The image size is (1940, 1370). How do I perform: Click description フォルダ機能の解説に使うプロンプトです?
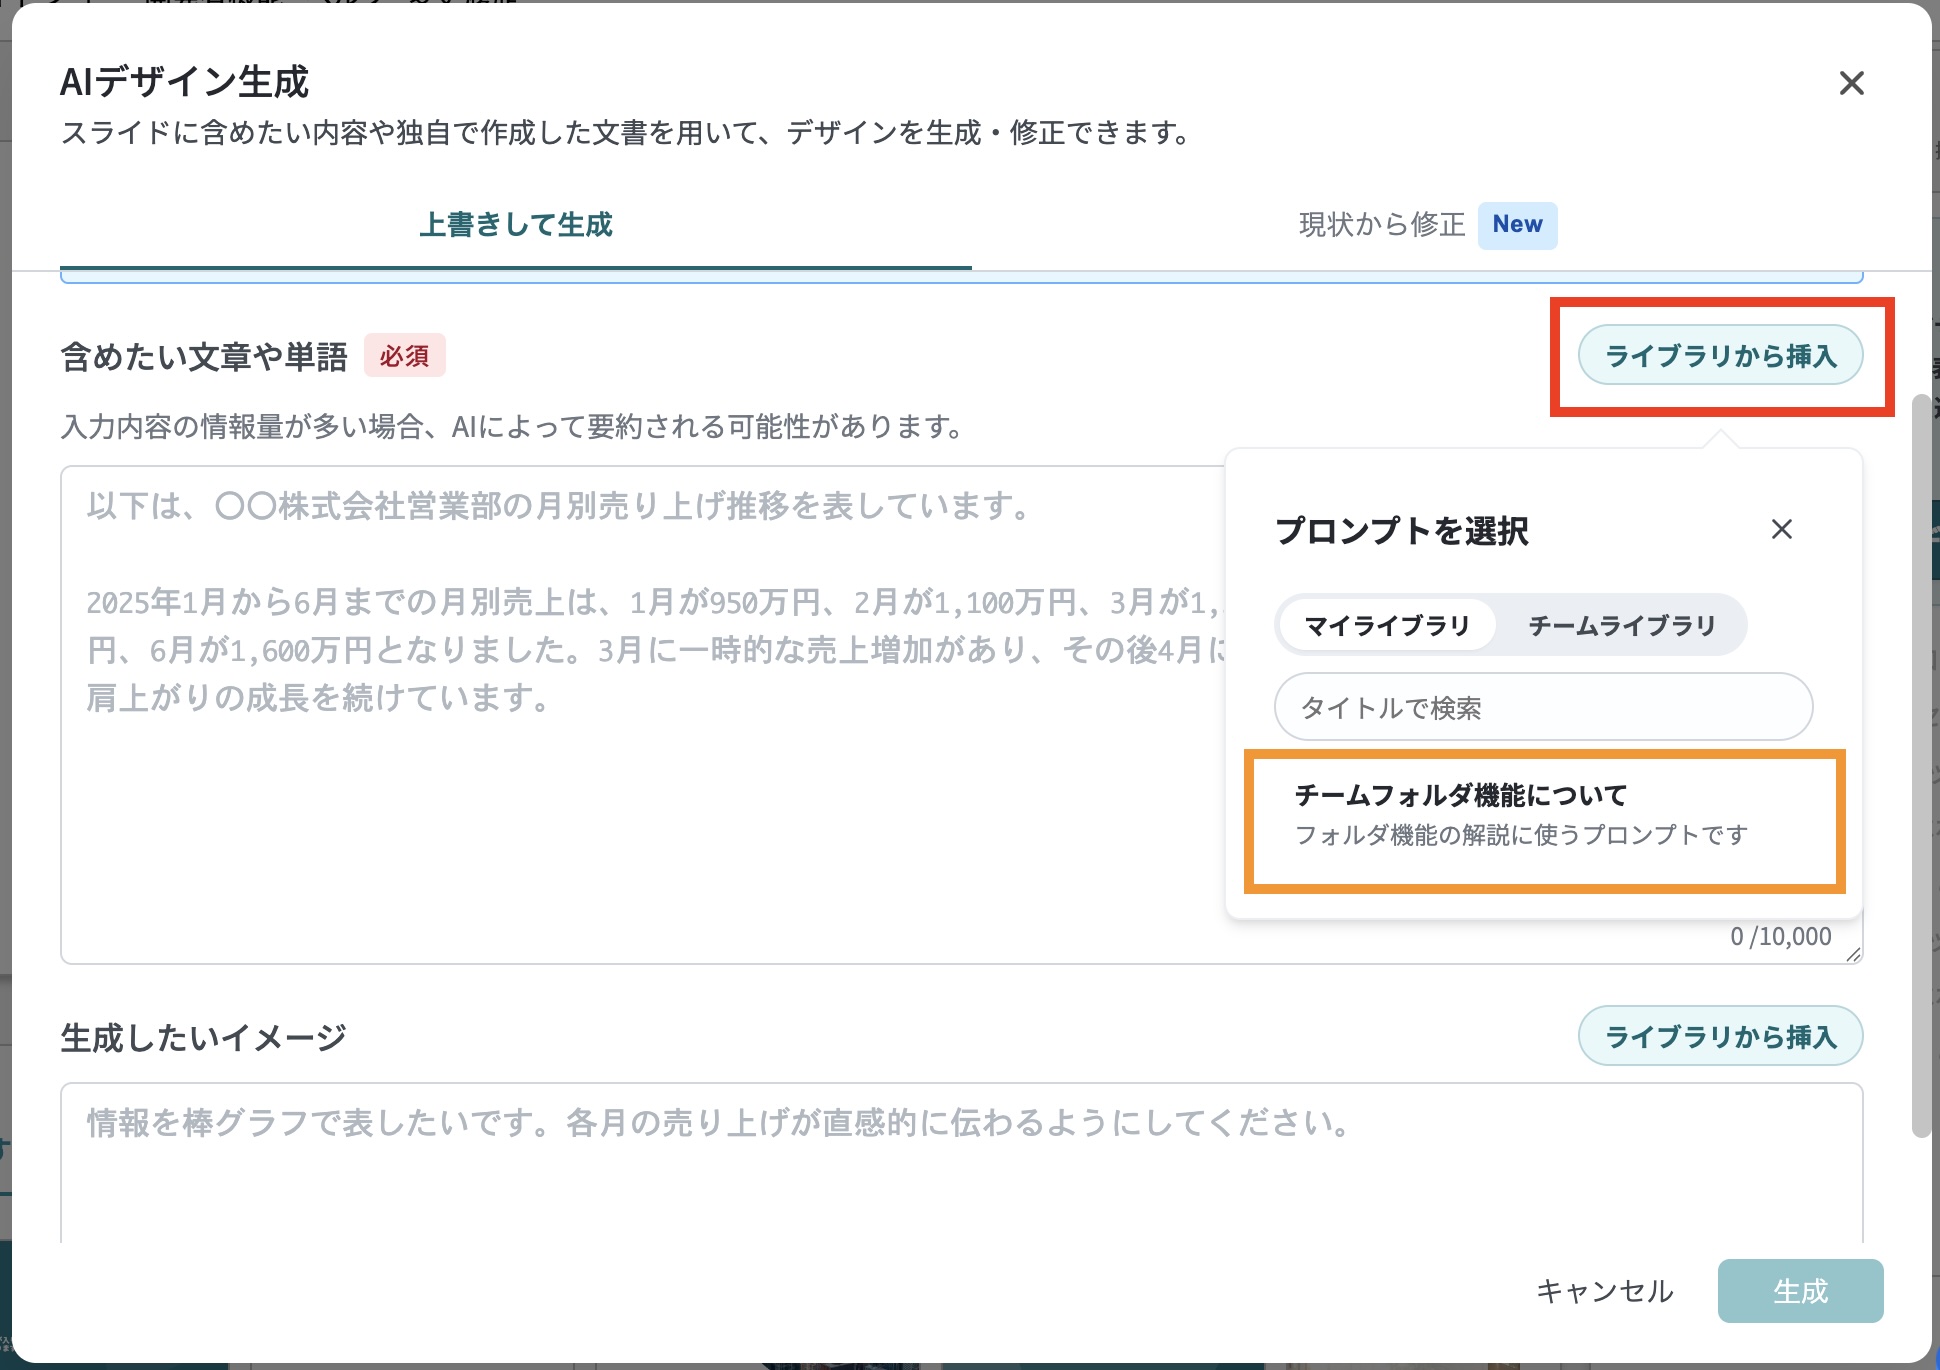[x=1521, y=835]
